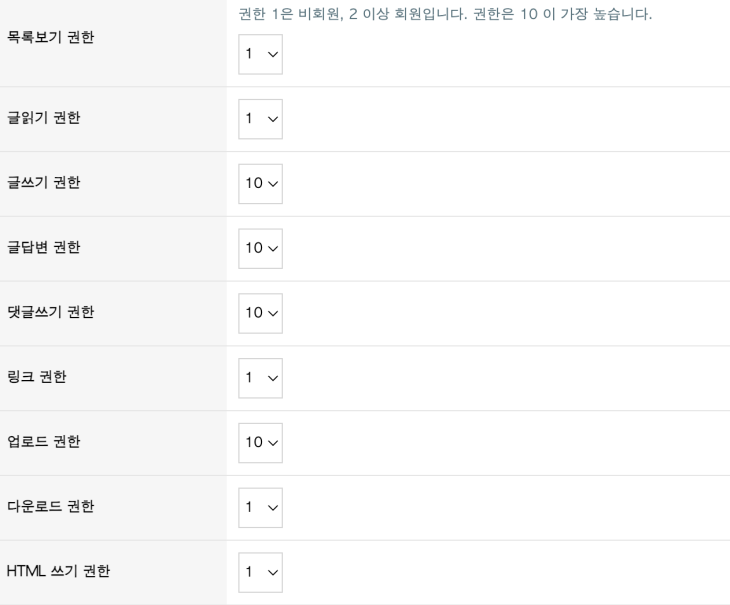This screenshot has width=730, height=605.
Task: Open the 다운로드 권한 level dropdown
Action: (260, 507)
